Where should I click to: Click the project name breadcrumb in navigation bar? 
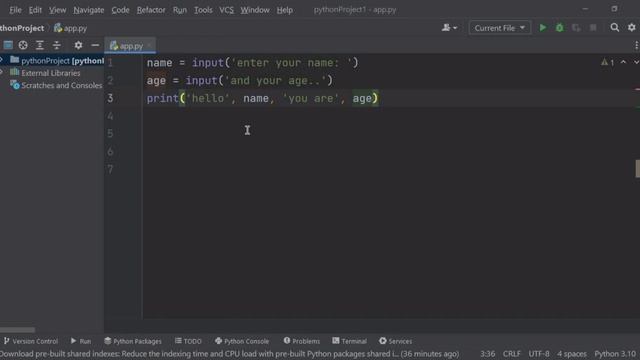(22, 28)
